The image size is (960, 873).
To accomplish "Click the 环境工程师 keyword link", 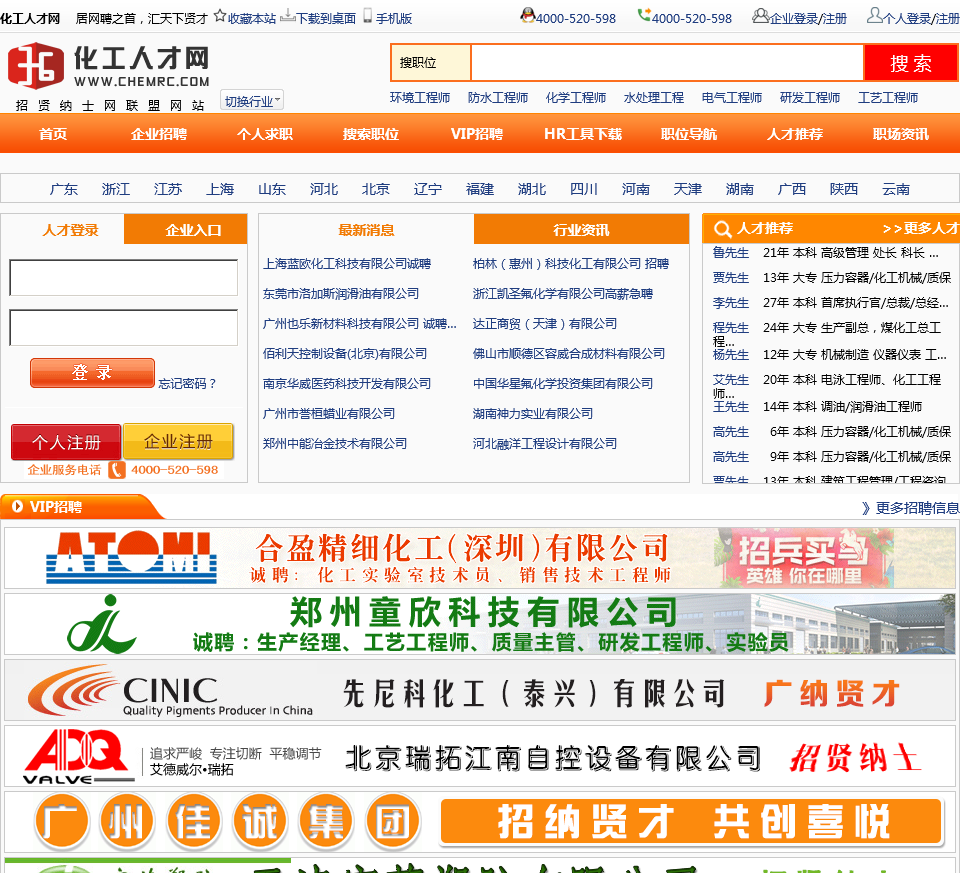I will point(420,98).
